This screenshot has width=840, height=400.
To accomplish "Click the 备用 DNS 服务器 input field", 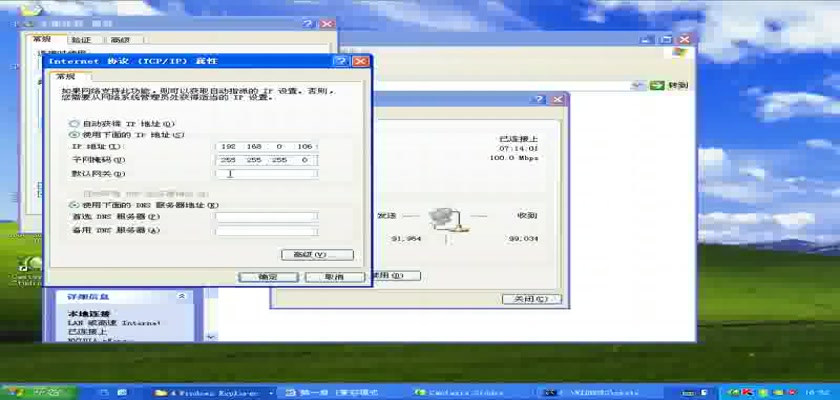I will point(266,231).
